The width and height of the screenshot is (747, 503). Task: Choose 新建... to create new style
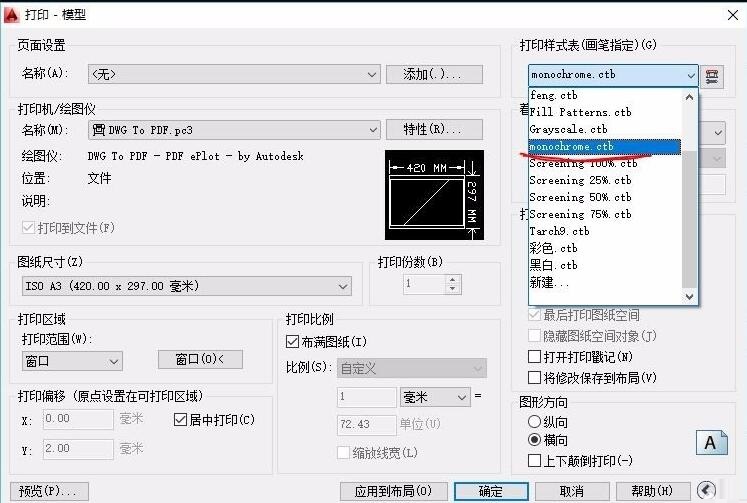[605, 282]
